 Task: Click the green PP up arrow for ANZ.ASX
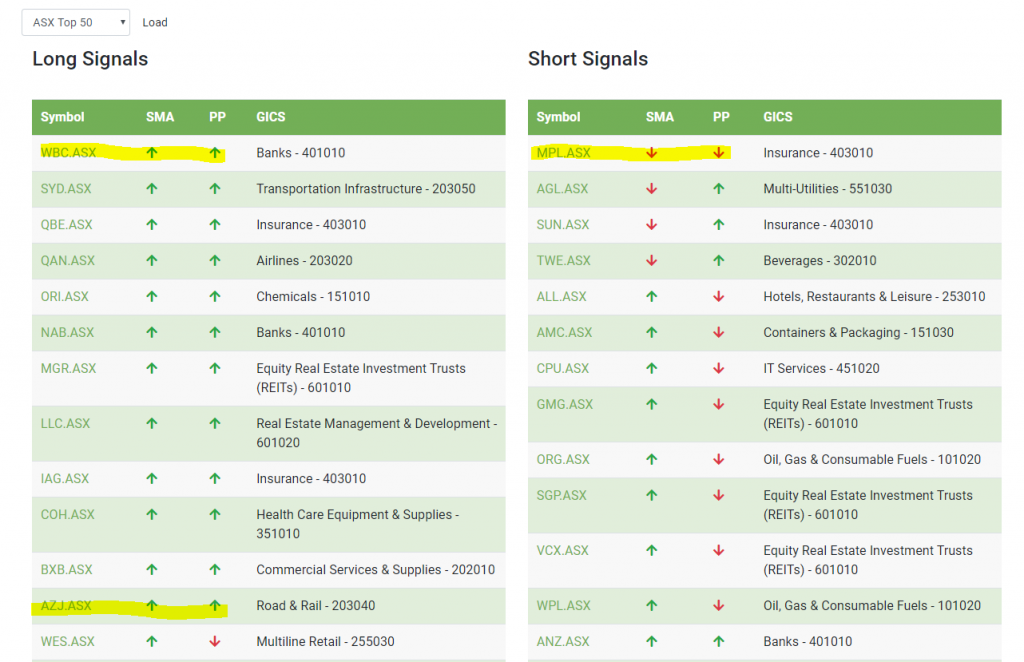tap(719, 641)
